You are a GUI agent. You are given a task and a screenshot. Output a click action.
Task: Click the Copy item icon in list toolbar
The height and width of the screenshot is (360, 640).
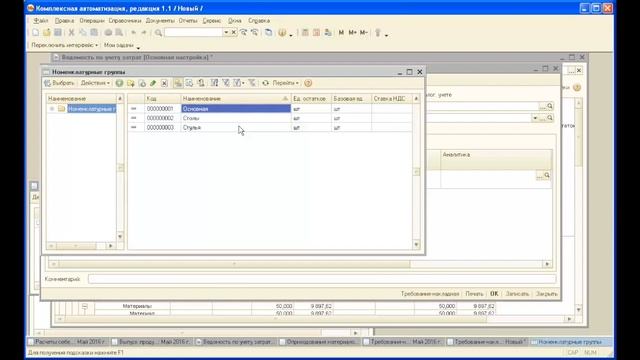[x=142, y=83]
